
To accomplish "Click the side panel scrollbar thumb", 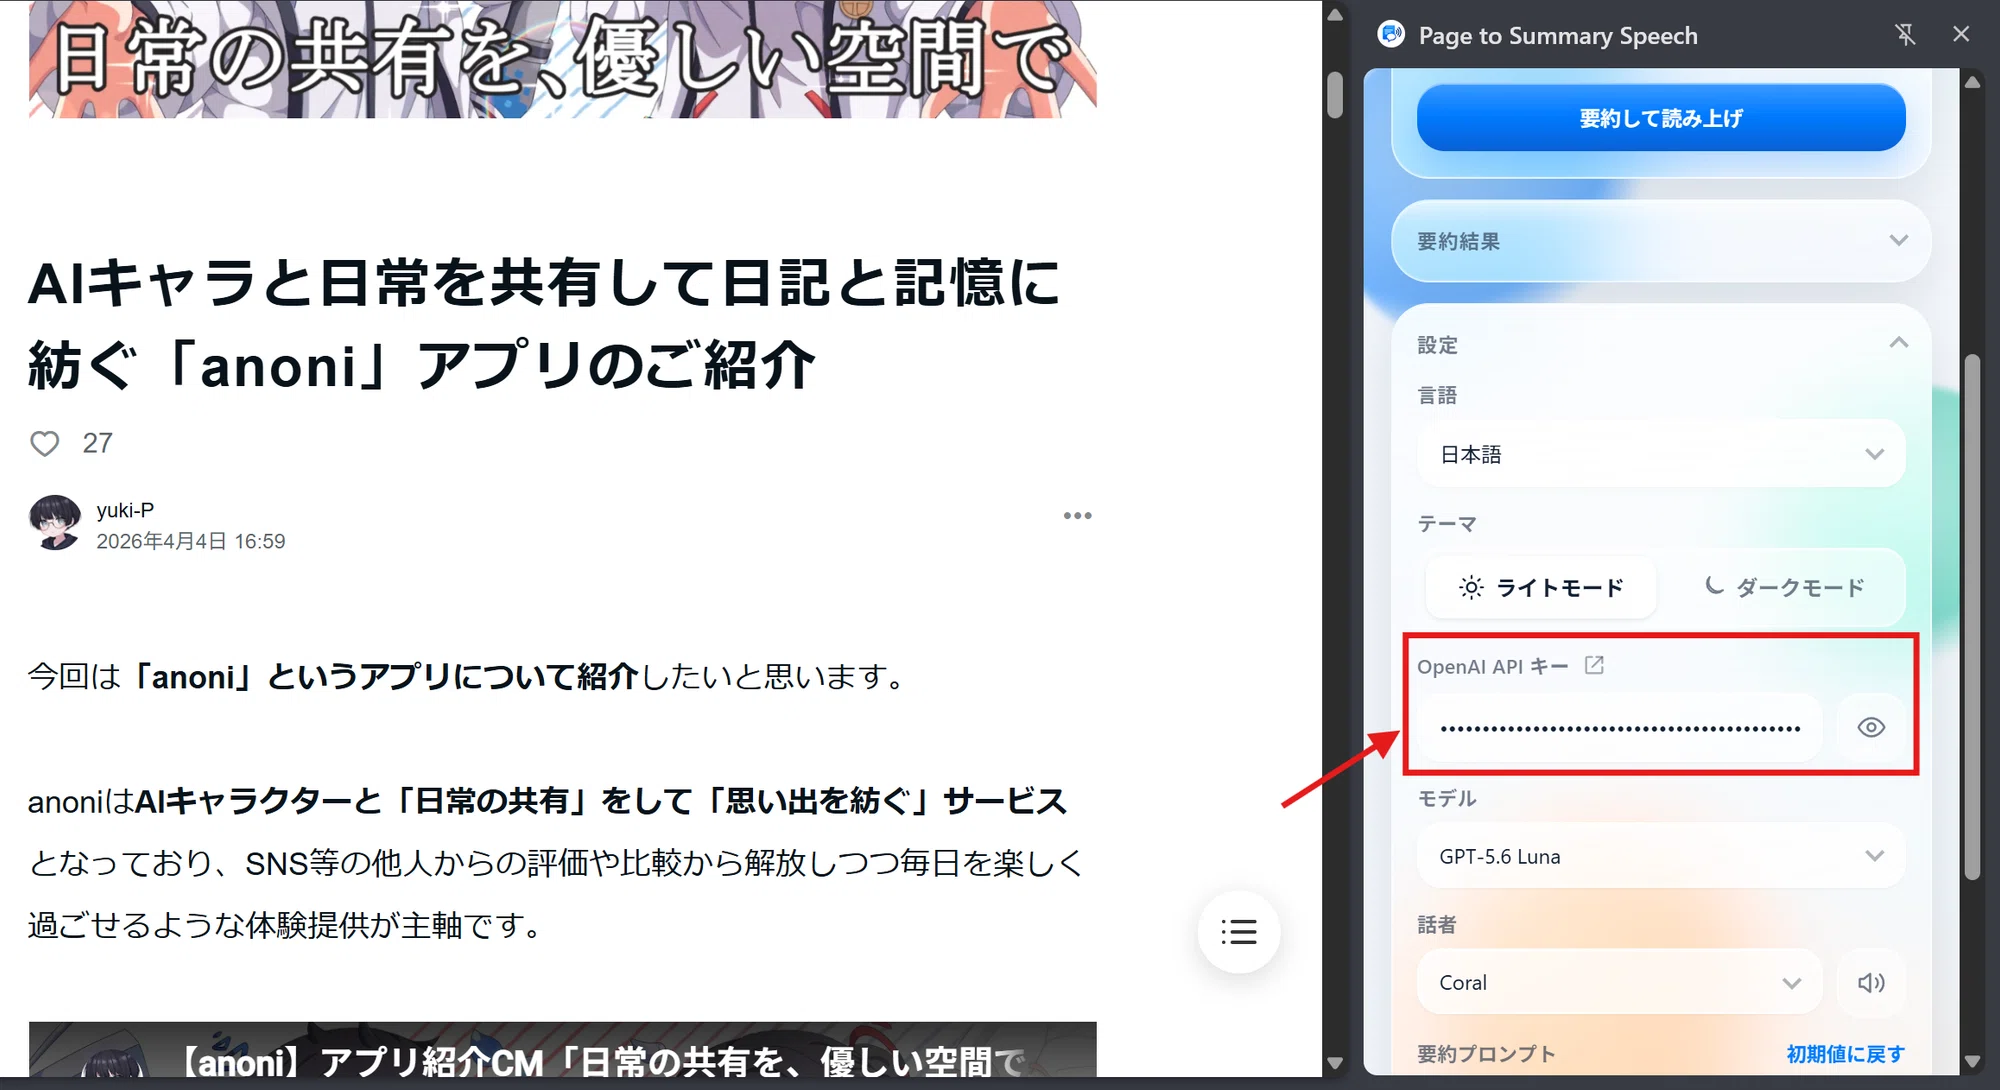I will coord(1972,617).
